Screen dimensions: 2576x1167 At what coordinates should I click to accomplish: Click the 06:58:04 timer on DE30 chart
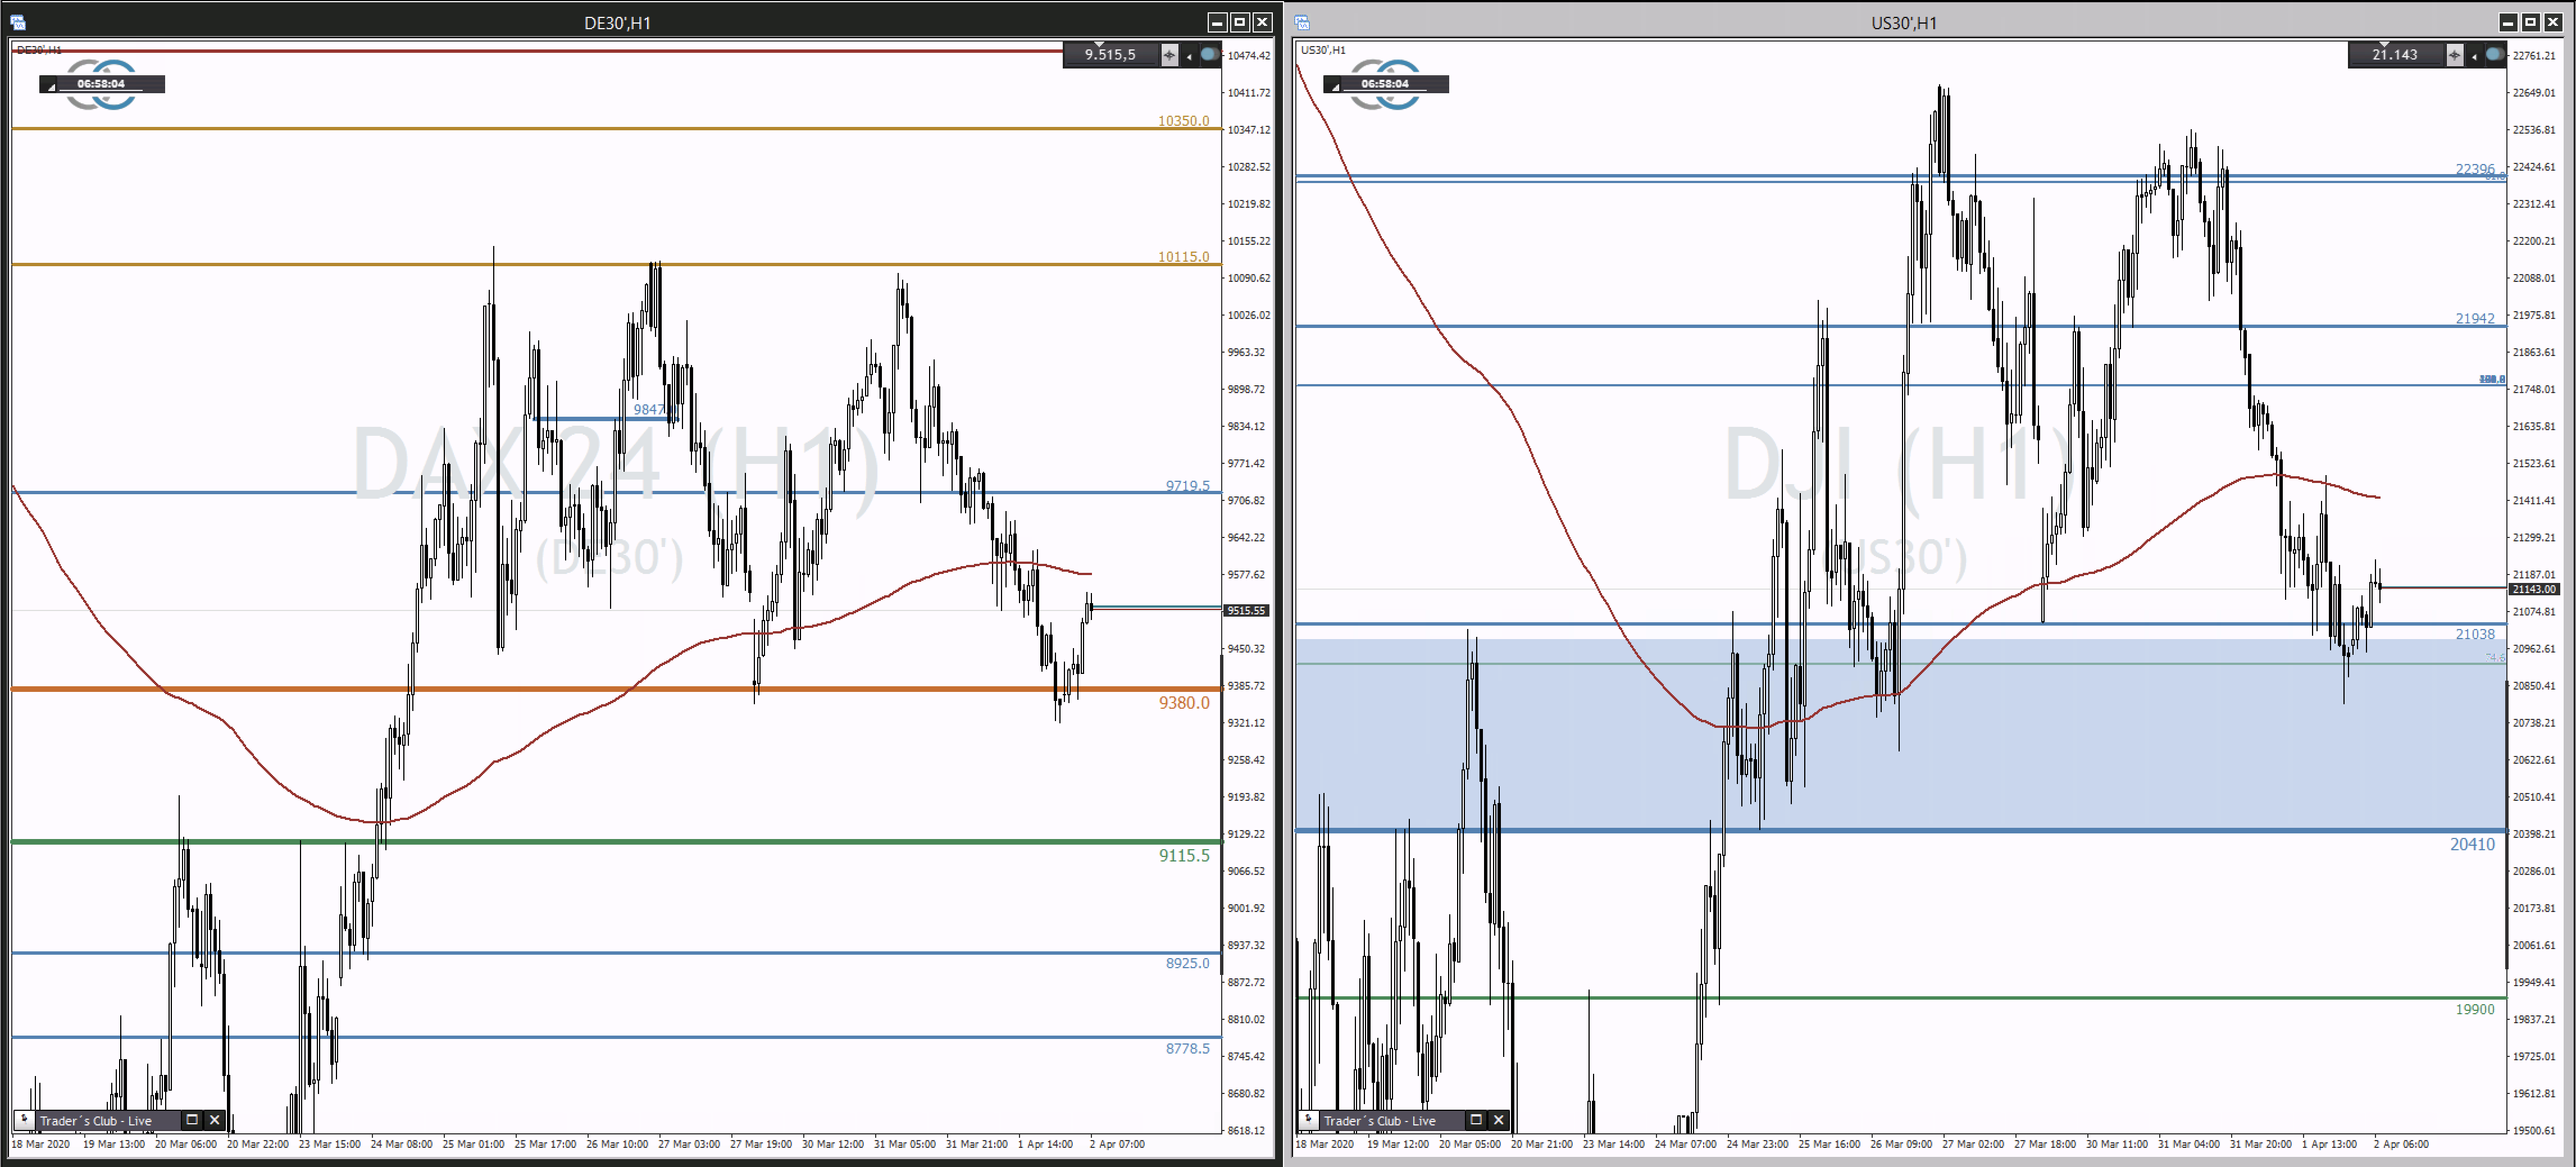click(x=101, y=84)
